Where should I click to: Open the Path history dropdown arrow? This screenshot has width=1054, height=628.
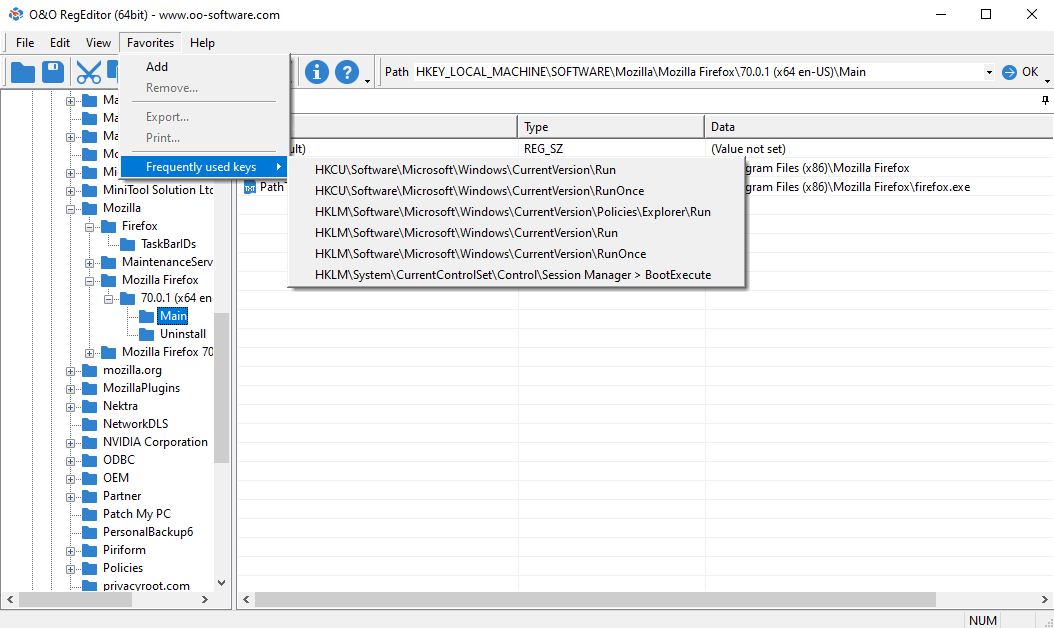989,72
